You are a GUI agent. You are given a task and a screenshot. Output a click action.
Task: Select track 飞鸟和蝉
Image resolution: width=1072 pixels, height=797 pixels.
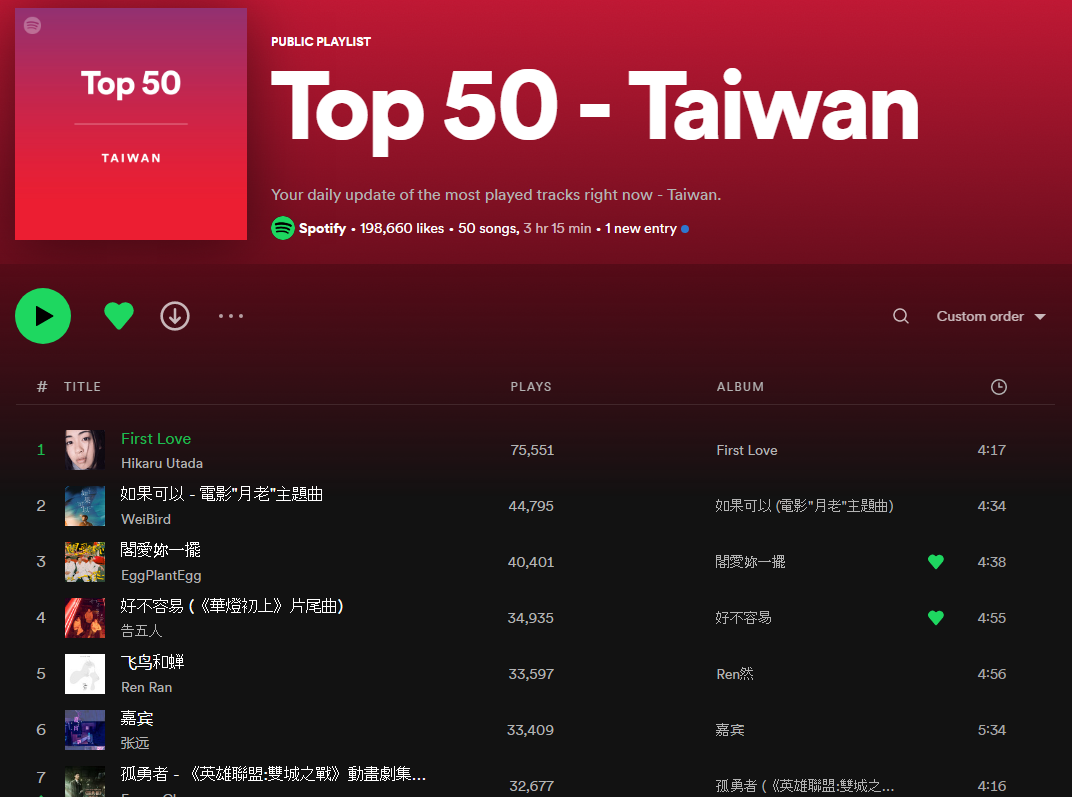[152, 662]
